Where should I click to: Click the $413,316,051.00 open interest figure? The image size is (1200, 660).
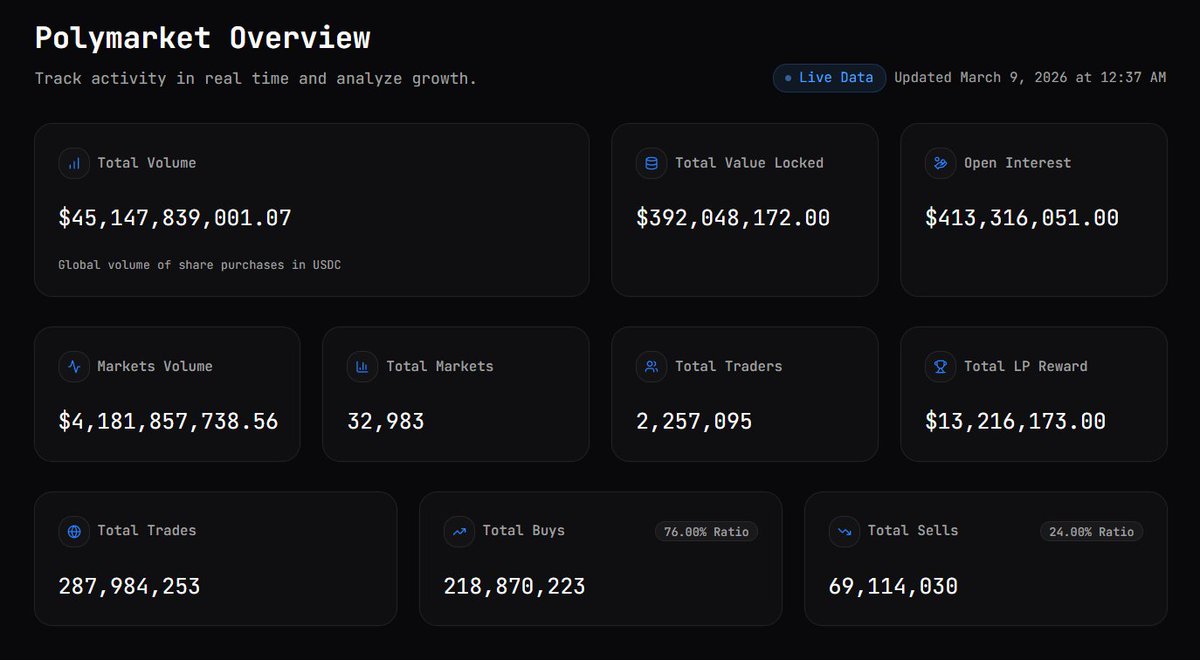click(x=1022, y=218)
